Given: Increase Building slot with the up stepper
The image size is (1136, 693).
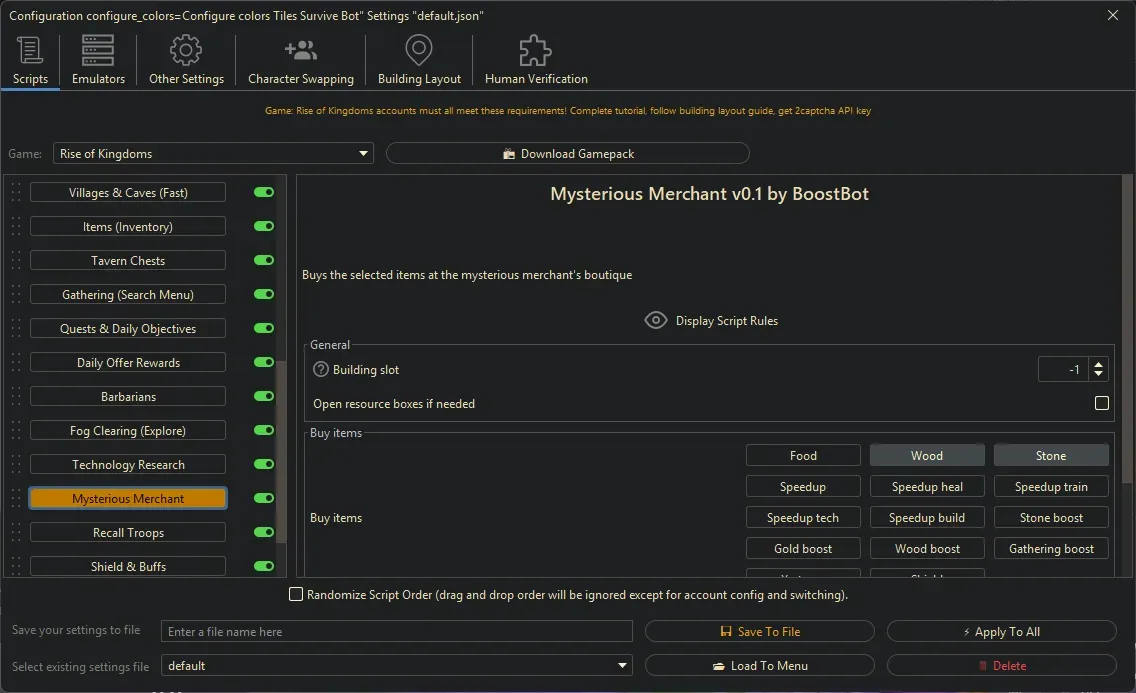Looking at the screenshot, I should tap(1097, 363).
